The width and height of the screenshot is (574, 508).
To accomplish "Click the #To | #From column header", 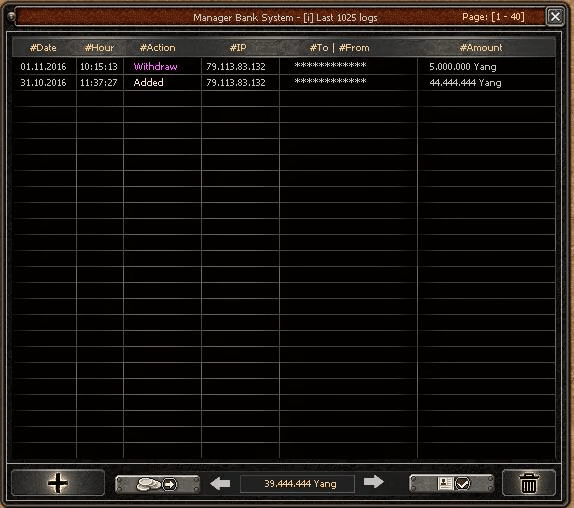I will coord(339,48).
